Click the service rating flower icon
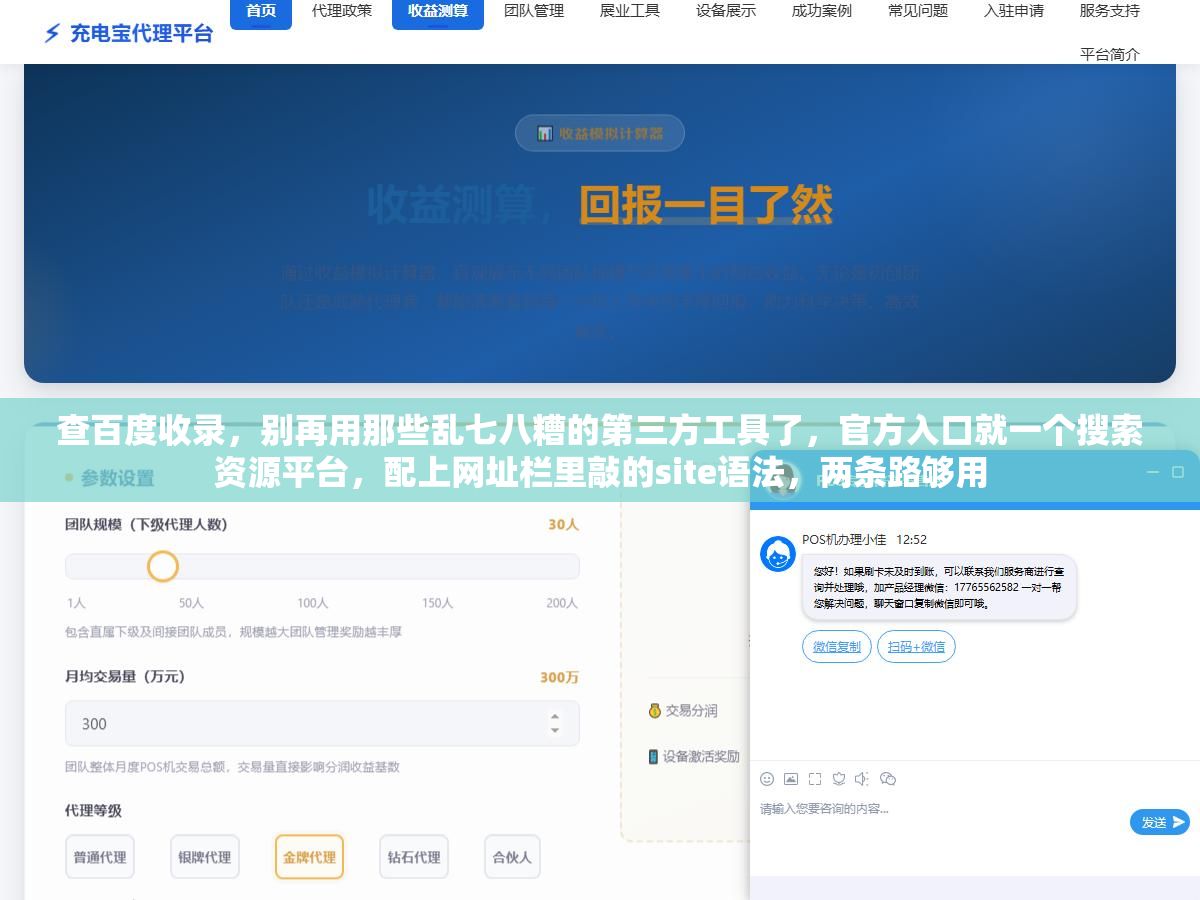This screenshot has width=1200, height=900. pyautogui.click(x=839, y=778)
